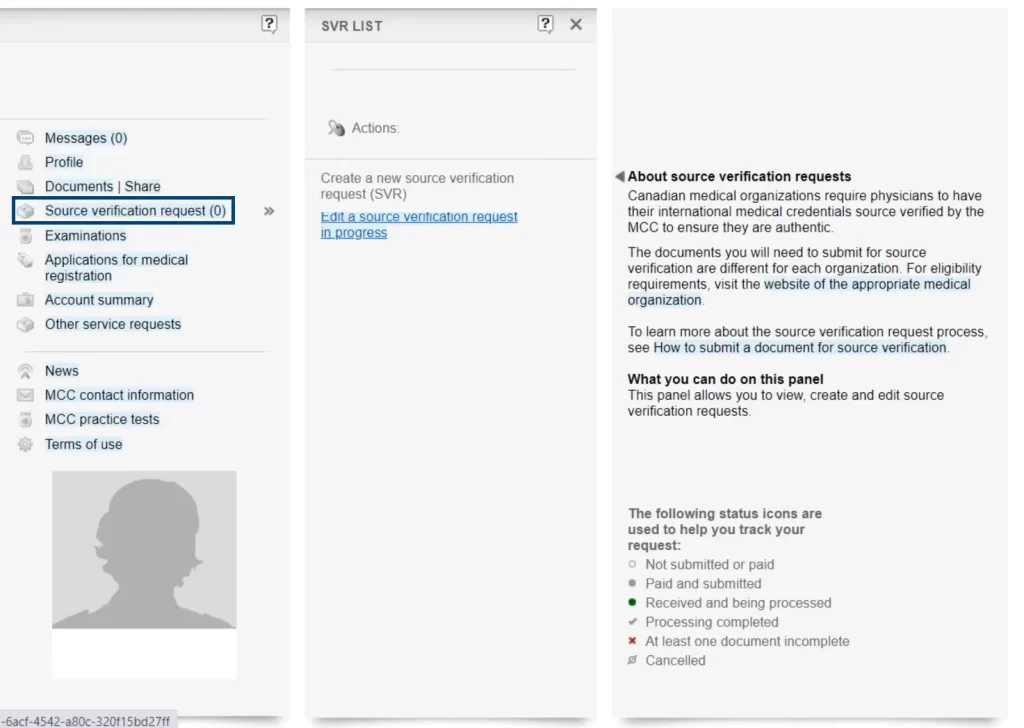Click the profile photo placeholder
Screen dimensions: 1024x728
click(144, 549)
